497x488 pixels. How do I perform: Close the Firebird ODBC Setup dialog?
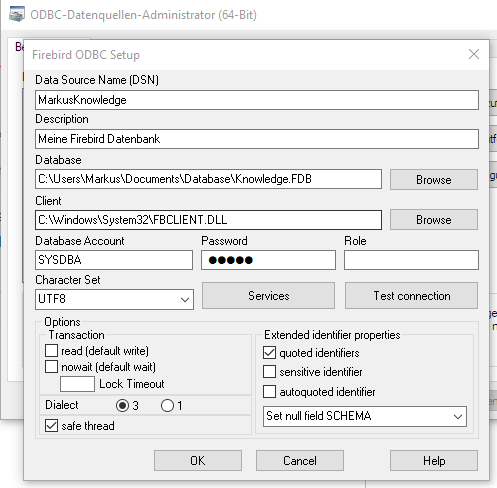474,54
